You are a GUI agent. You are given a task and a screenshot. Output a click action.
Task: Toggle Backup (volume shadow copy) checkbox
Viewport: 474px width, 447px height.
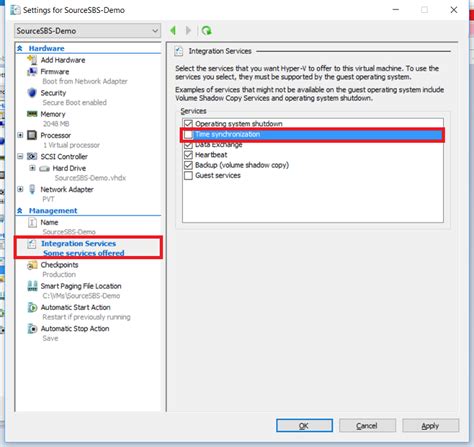point(188,165)
